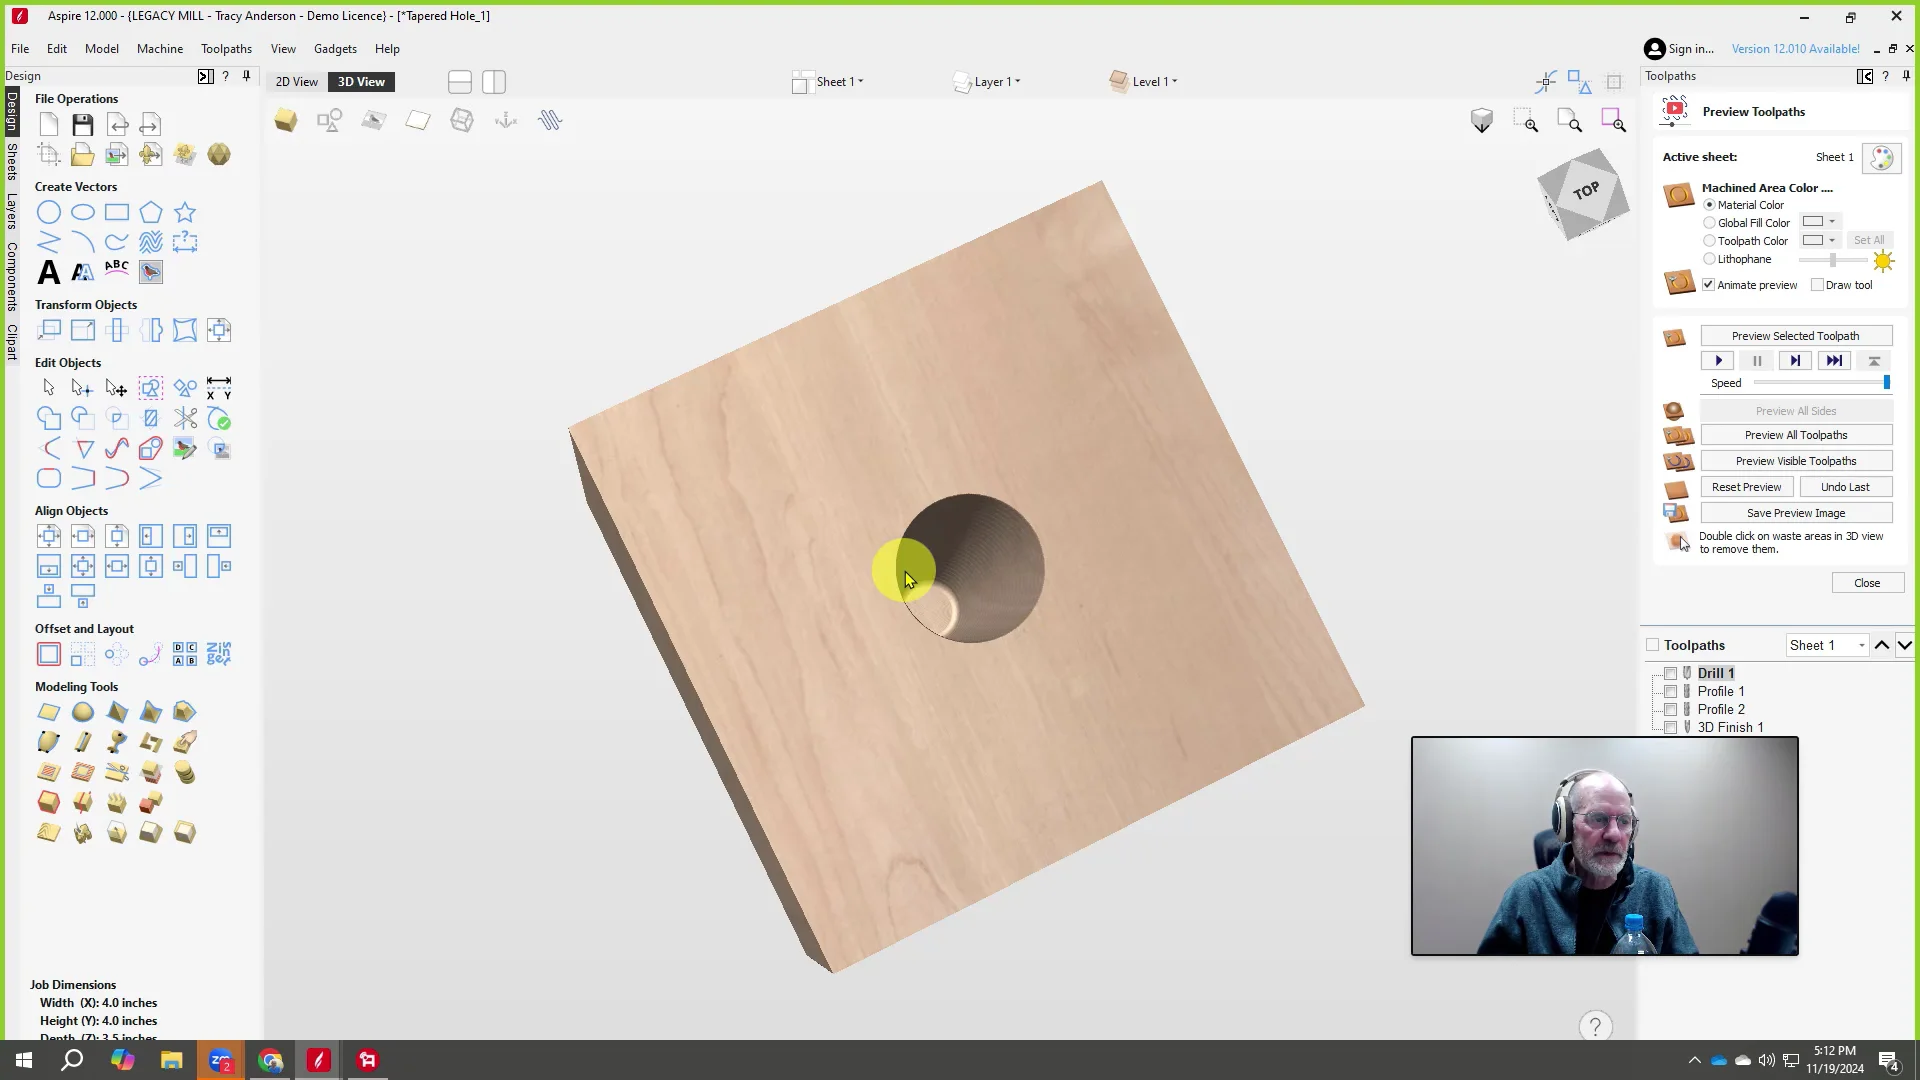
Task: Open the Layer 1 dropdown
Action: [x=987, y=82]
